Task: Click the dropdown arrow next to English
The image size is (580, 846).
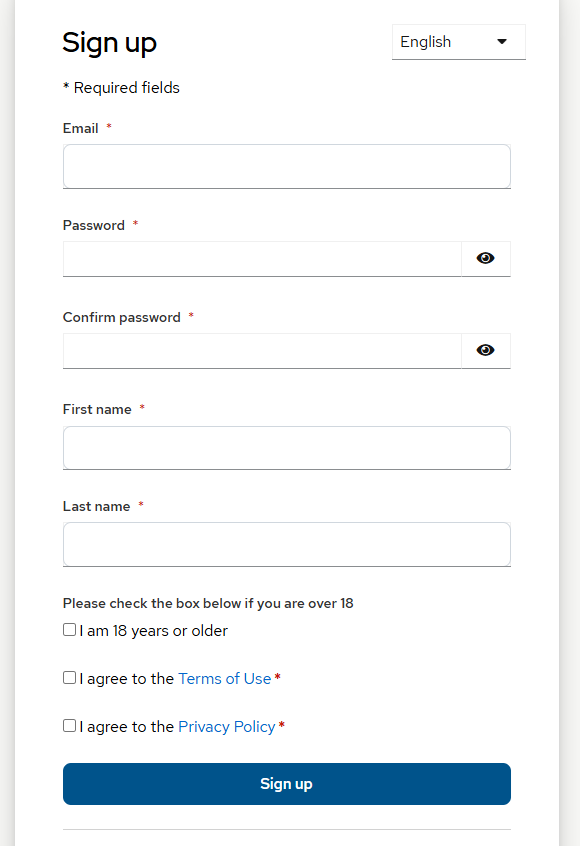Action: (x=501, y=41)
